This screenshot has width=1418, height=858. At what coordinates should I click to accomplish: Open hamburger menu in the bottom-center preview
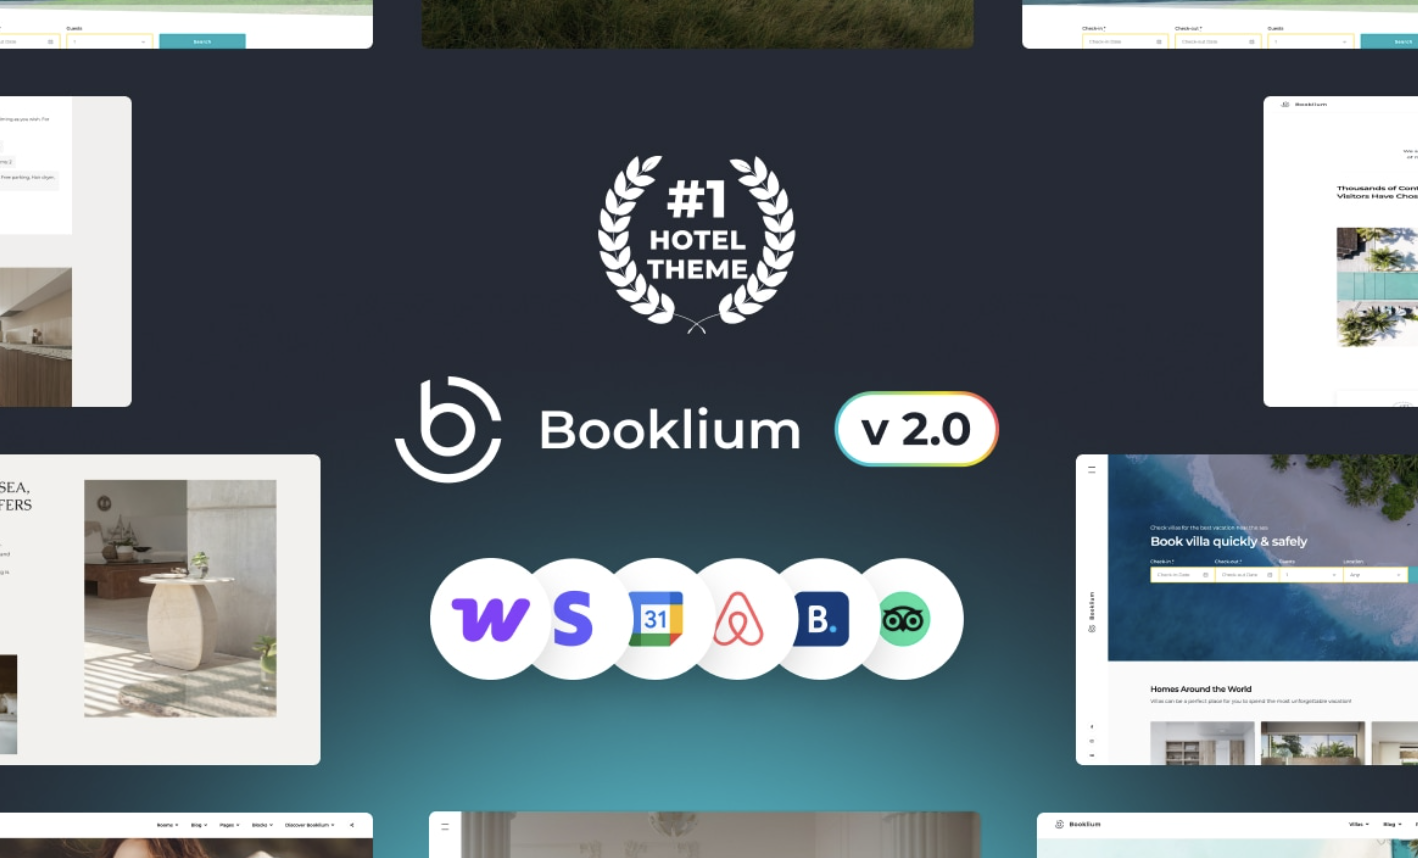pyautogui.click(x=445, y=827)
